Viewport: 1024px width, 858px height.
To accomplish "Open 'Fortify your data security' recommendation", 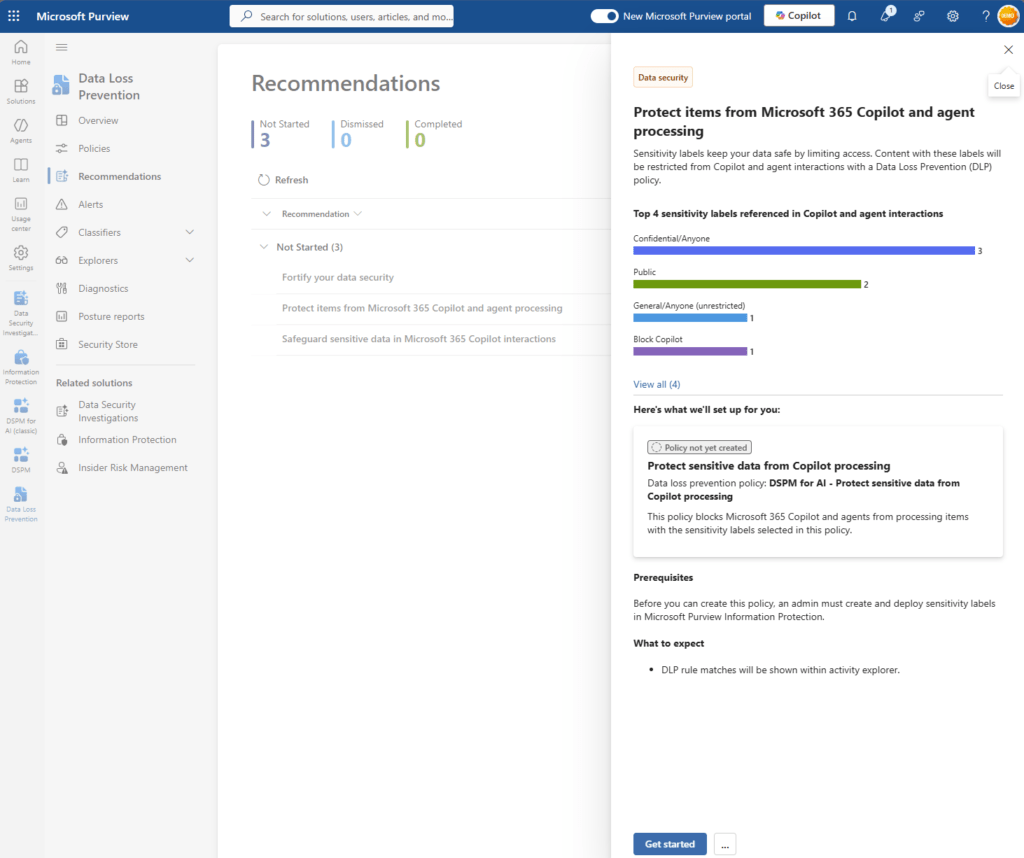I will click(338, 278).
